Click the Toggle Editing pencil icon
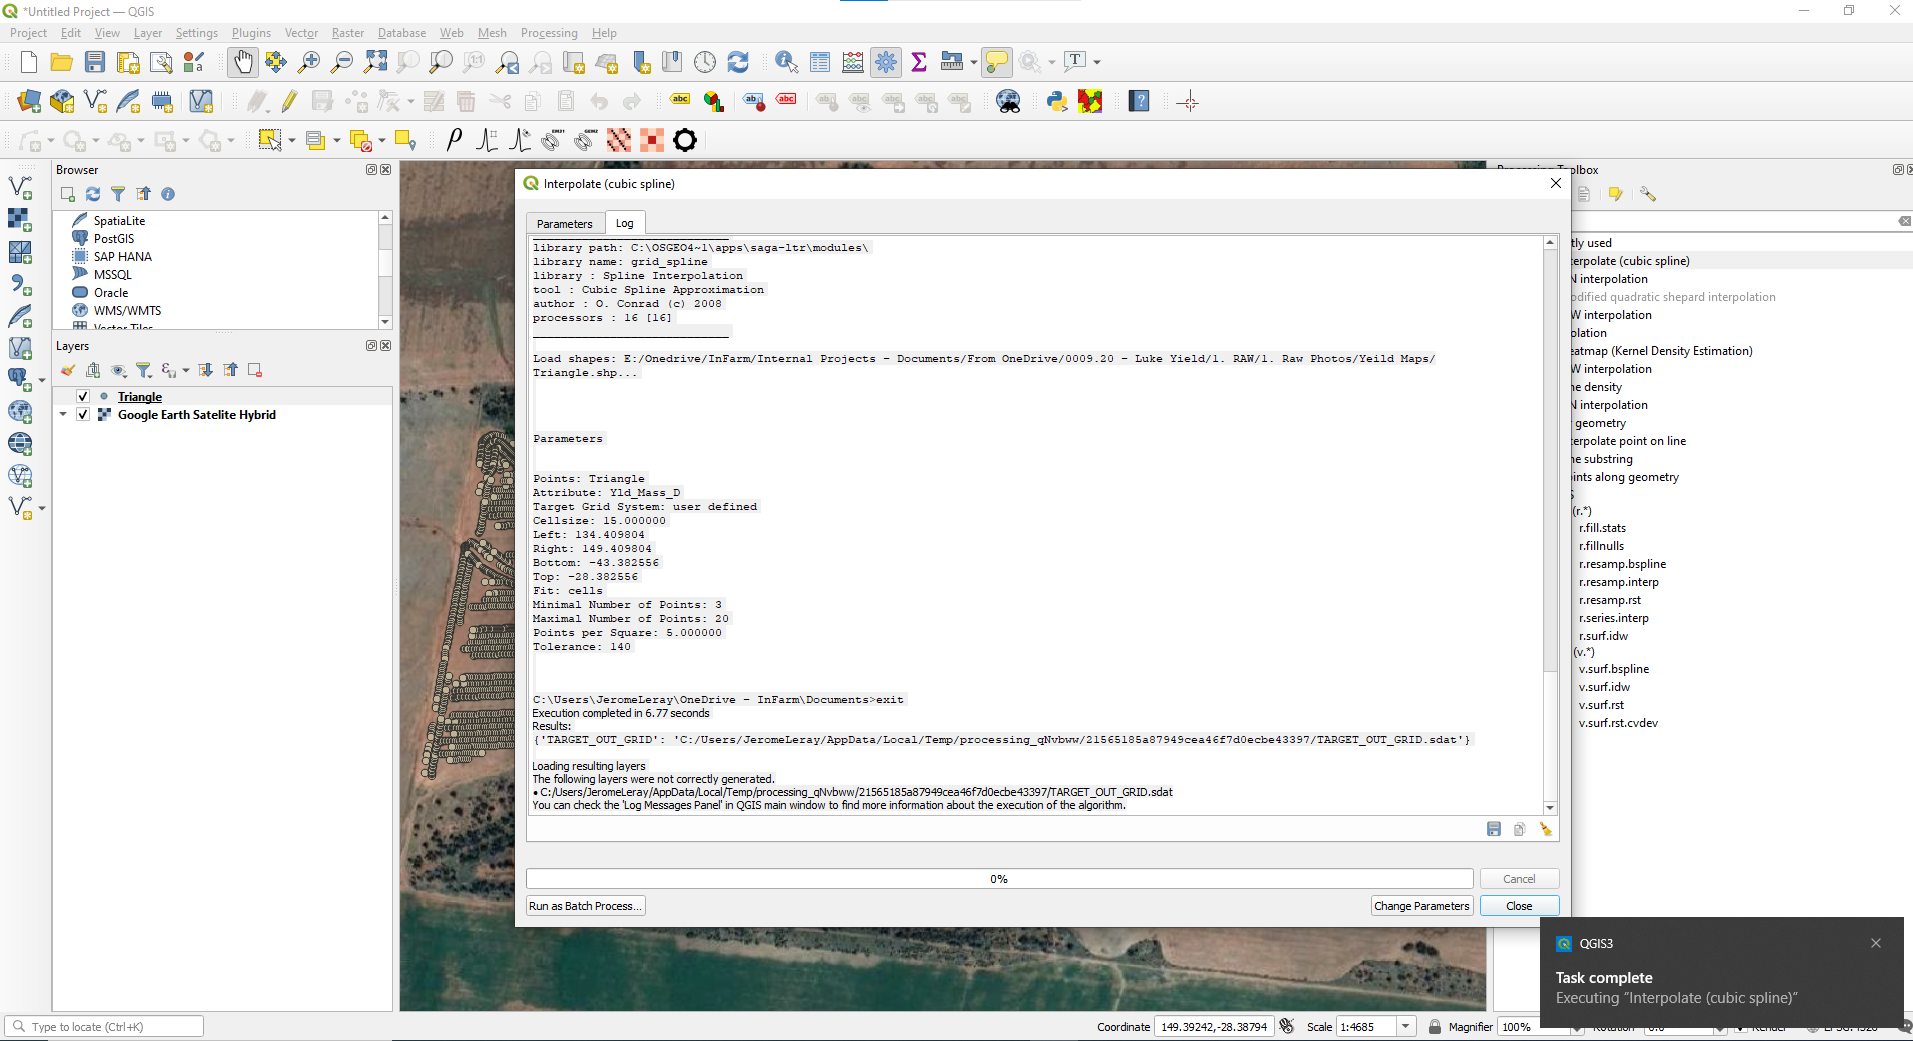 tap(289, 101)
